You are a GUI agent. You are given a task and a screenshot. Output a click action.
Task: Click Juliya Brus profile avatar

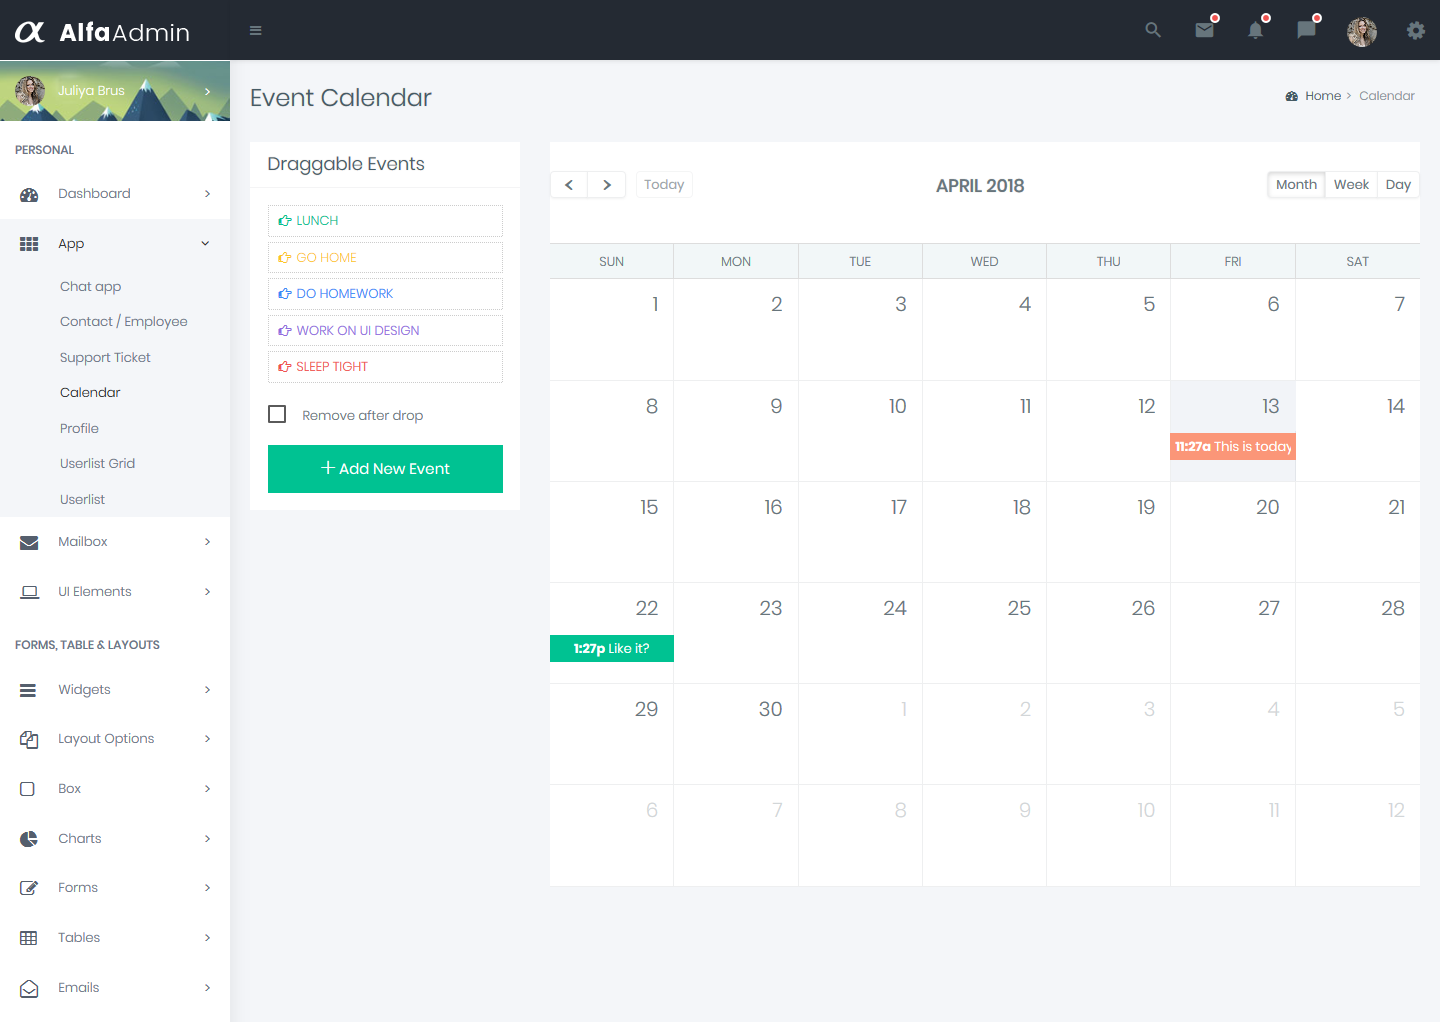(x=31, y=91)
